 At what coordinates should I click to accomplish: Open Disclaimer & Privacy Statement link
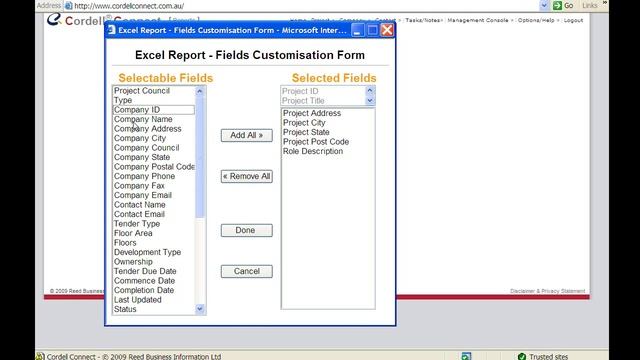[x=547, y=291]
